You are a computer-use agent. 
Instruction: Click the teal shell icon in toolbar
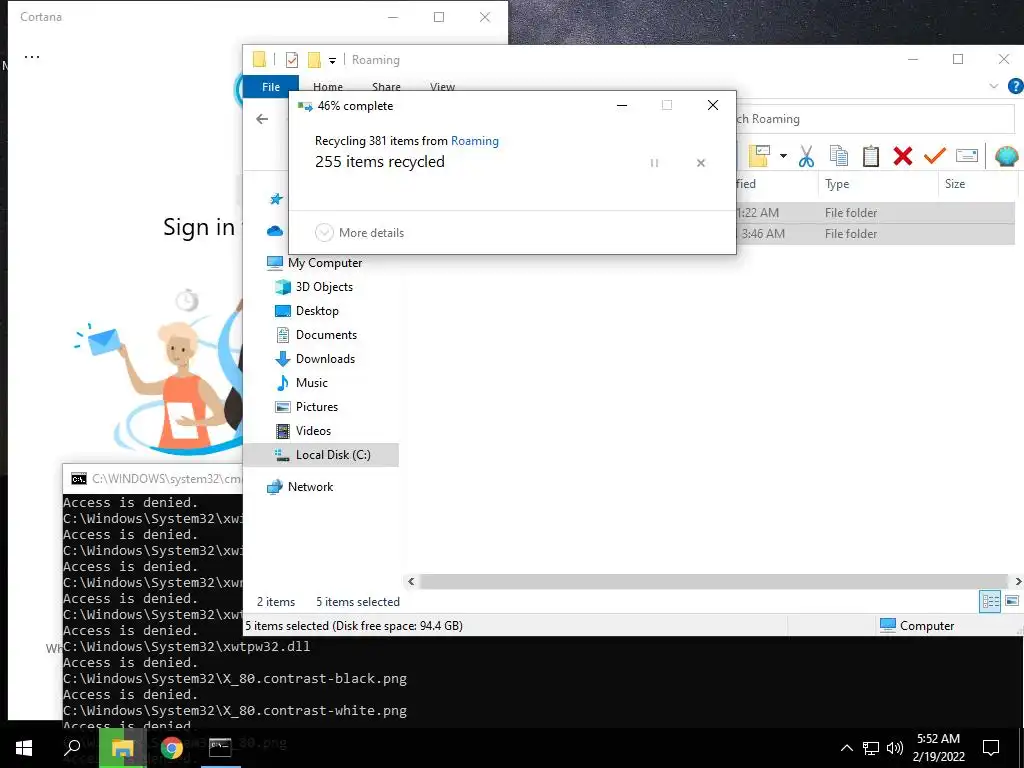click(1006, 156)
